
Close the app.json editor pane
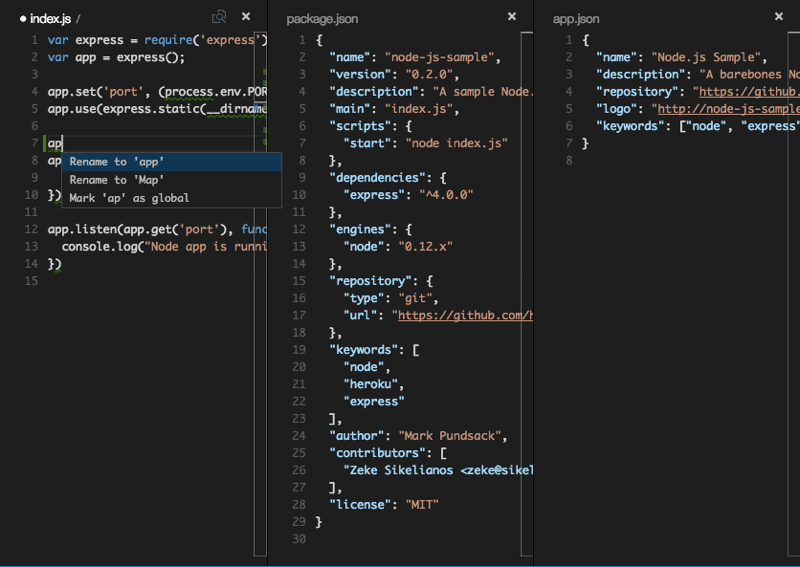tap(779, 17)
